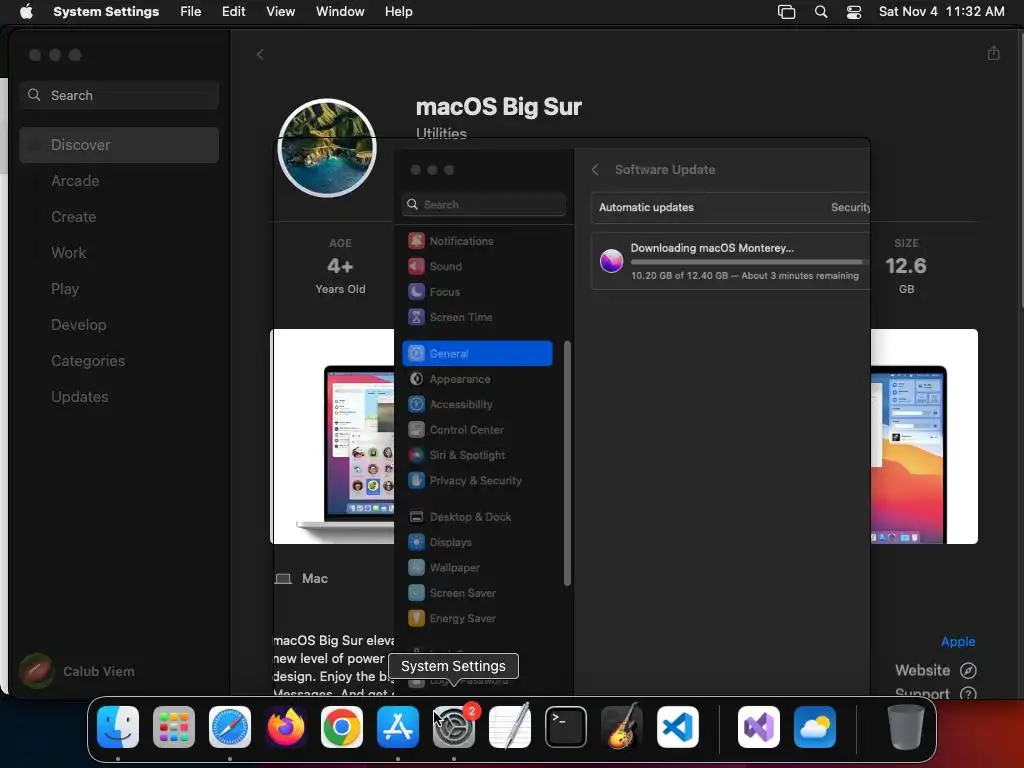The image size is (1024, 768).
Task: Open the Window menu
Action: point(340,11)
